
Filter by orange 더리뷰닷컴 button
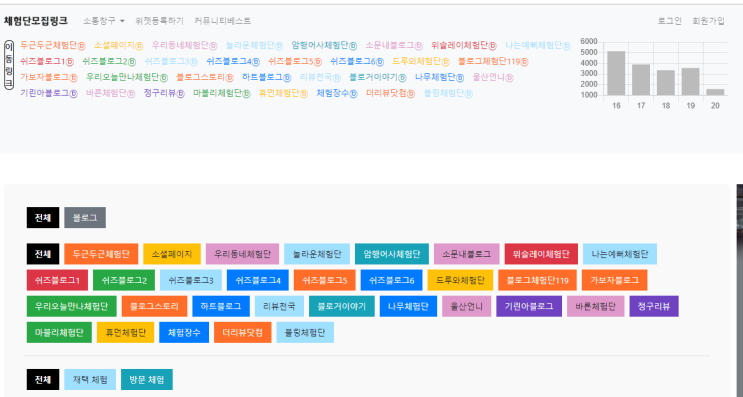click(243, 332)
